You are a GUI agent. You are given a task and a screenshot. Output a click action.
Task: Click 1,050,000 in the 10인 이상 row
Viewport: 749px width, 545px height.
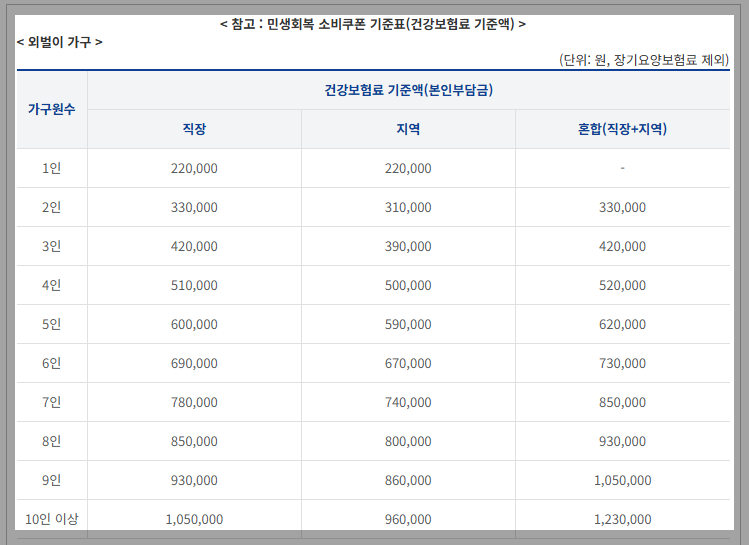pos(194,519)
